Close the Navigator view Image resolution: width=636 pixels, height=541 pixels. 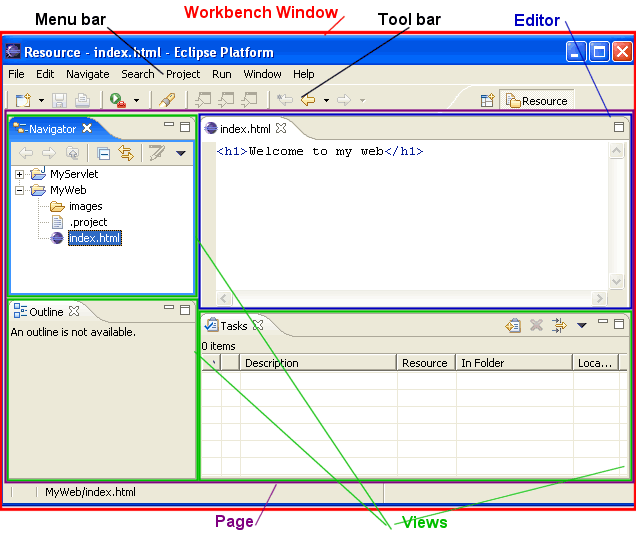[87, 129]
